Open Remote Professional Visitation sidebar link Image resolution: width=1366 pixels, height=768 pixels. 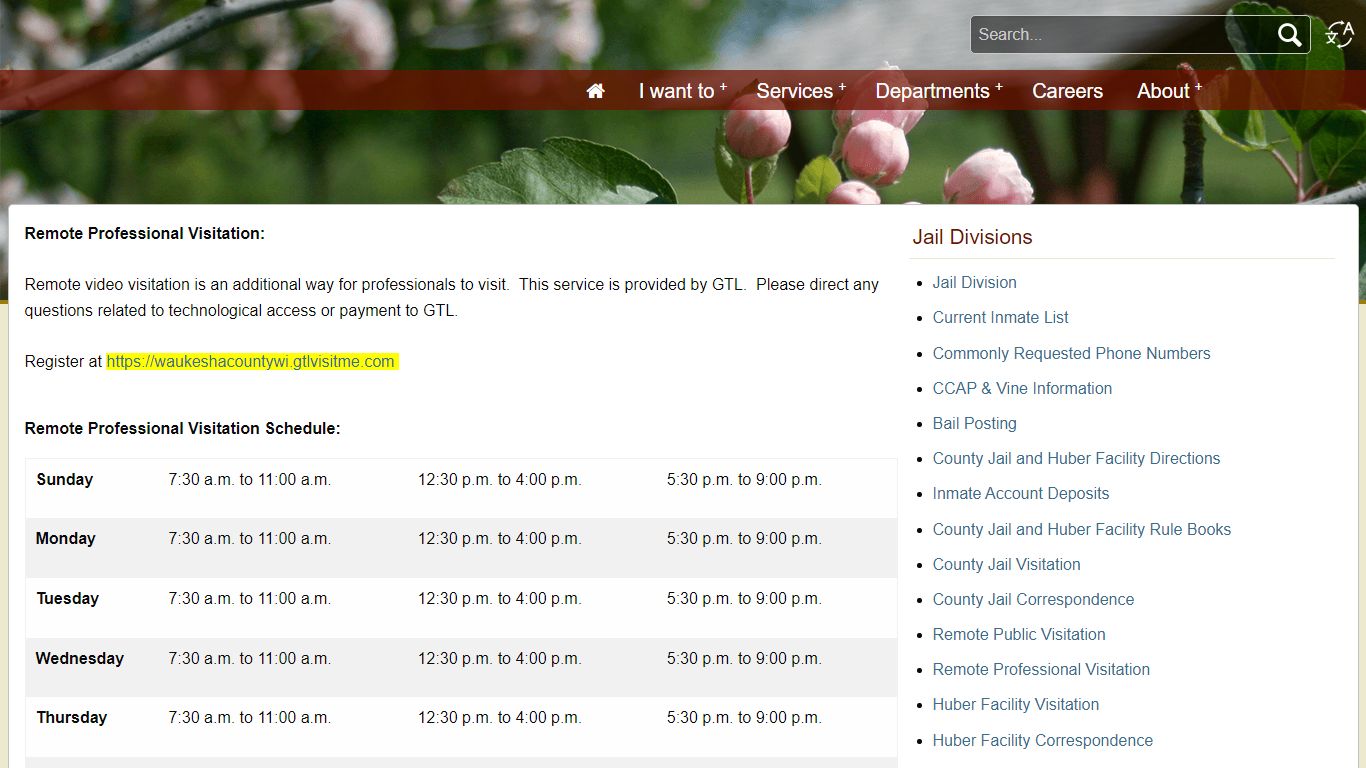pyautogui.click(x=1041, y=670)
